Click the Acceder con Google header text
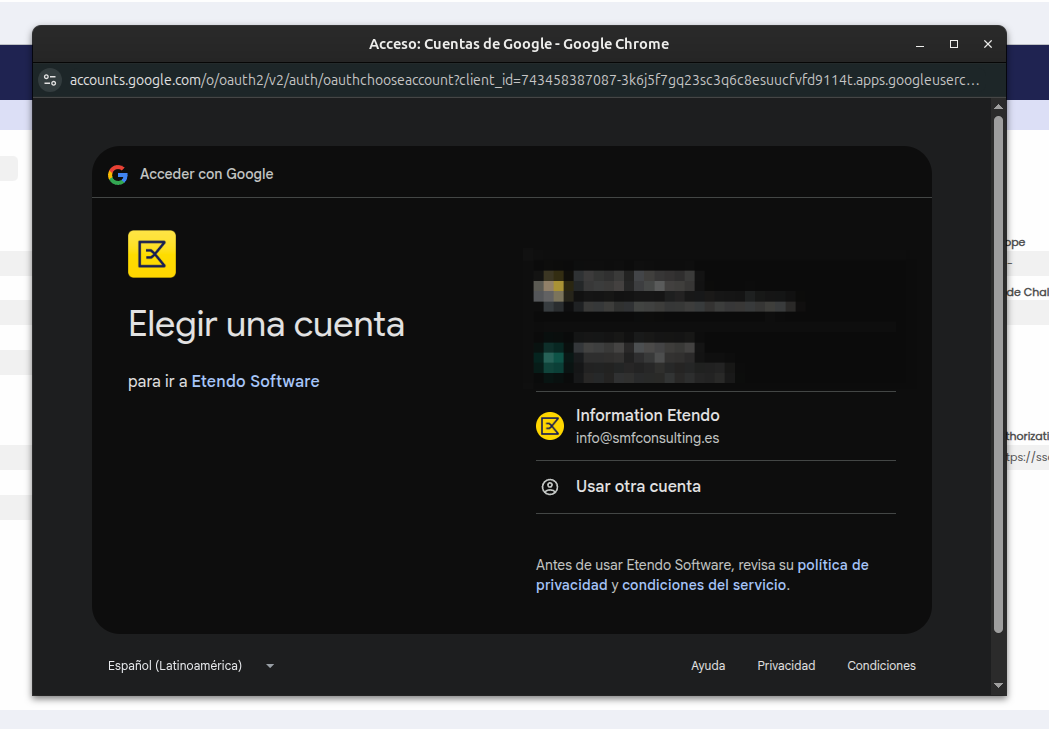Viewport: 1049px width, 729px height. (x=207, y=174)
